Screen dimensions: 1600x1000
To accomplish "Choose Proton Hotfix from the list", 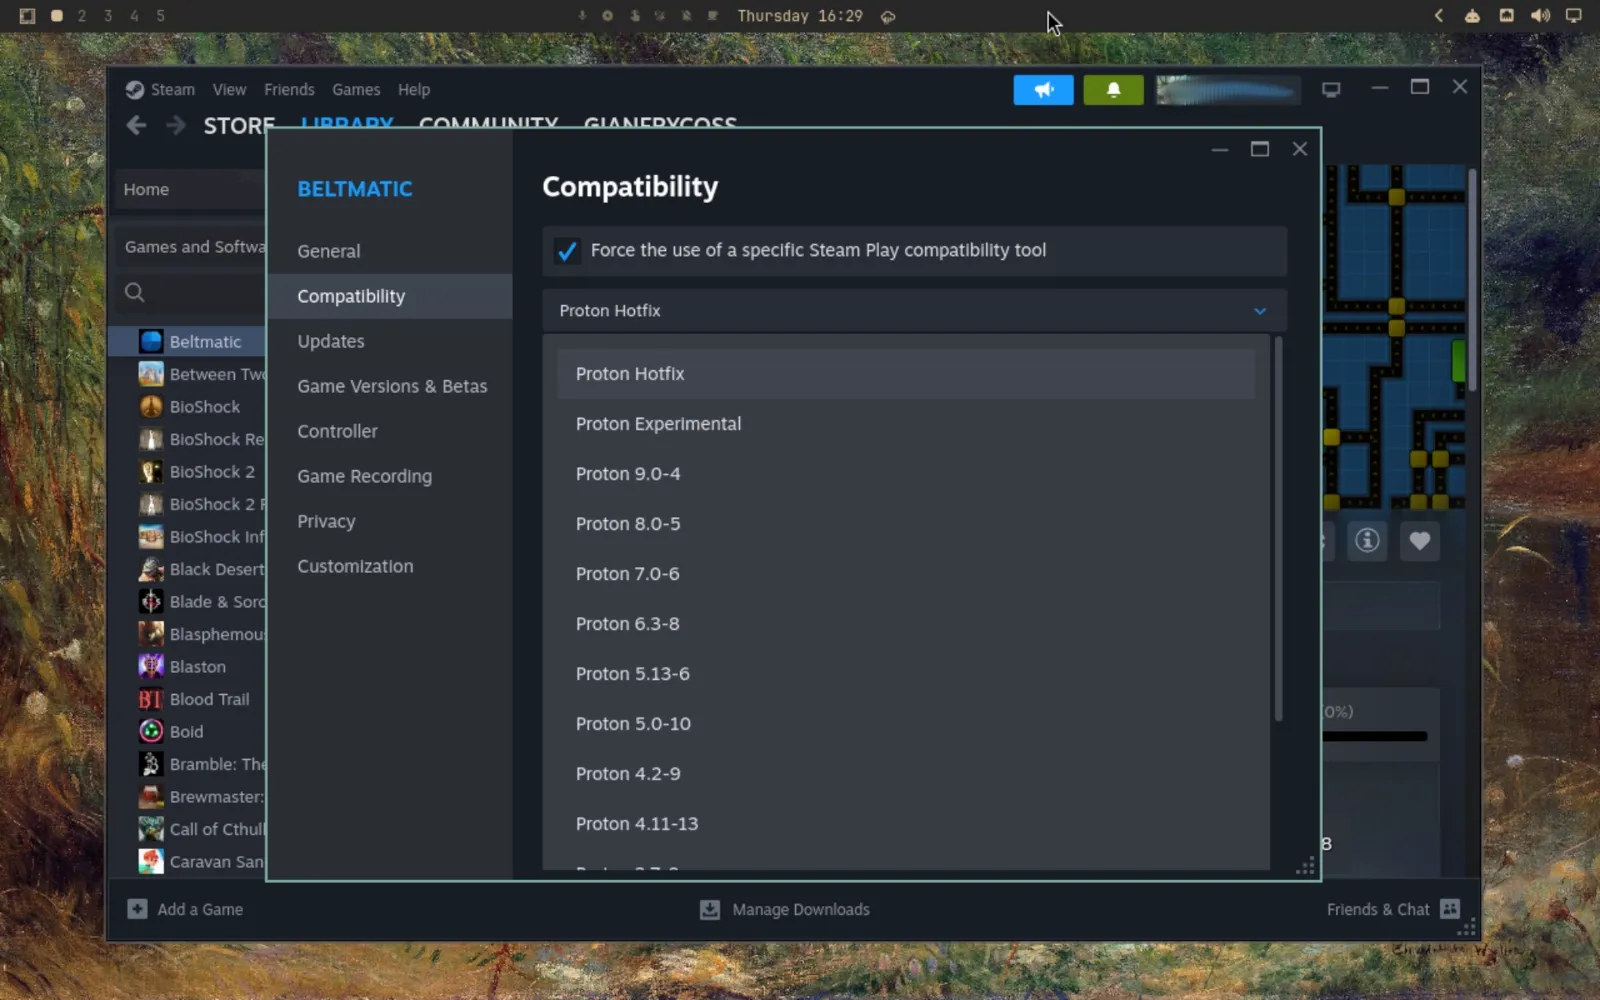I will [906, 374].
